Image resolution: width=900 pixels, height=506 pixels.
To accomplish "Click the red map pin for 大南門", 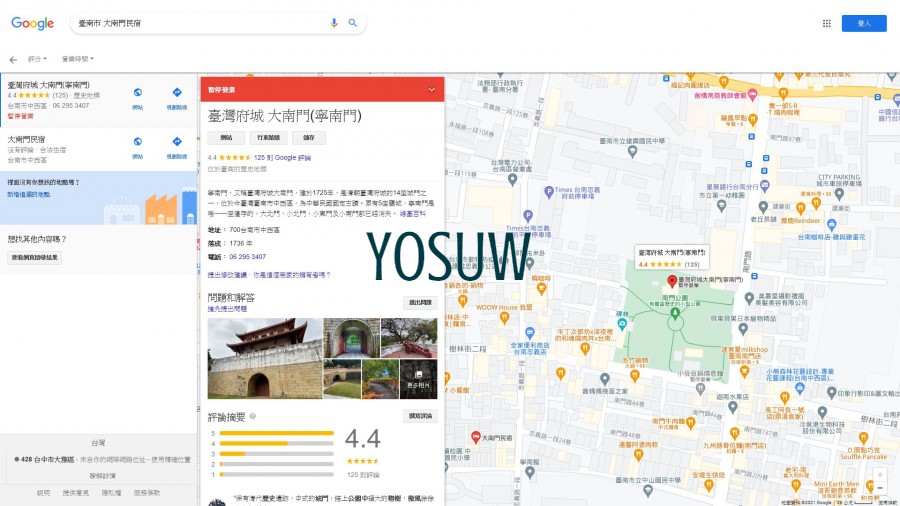I will pyautogui.click(x=672, y=282).
